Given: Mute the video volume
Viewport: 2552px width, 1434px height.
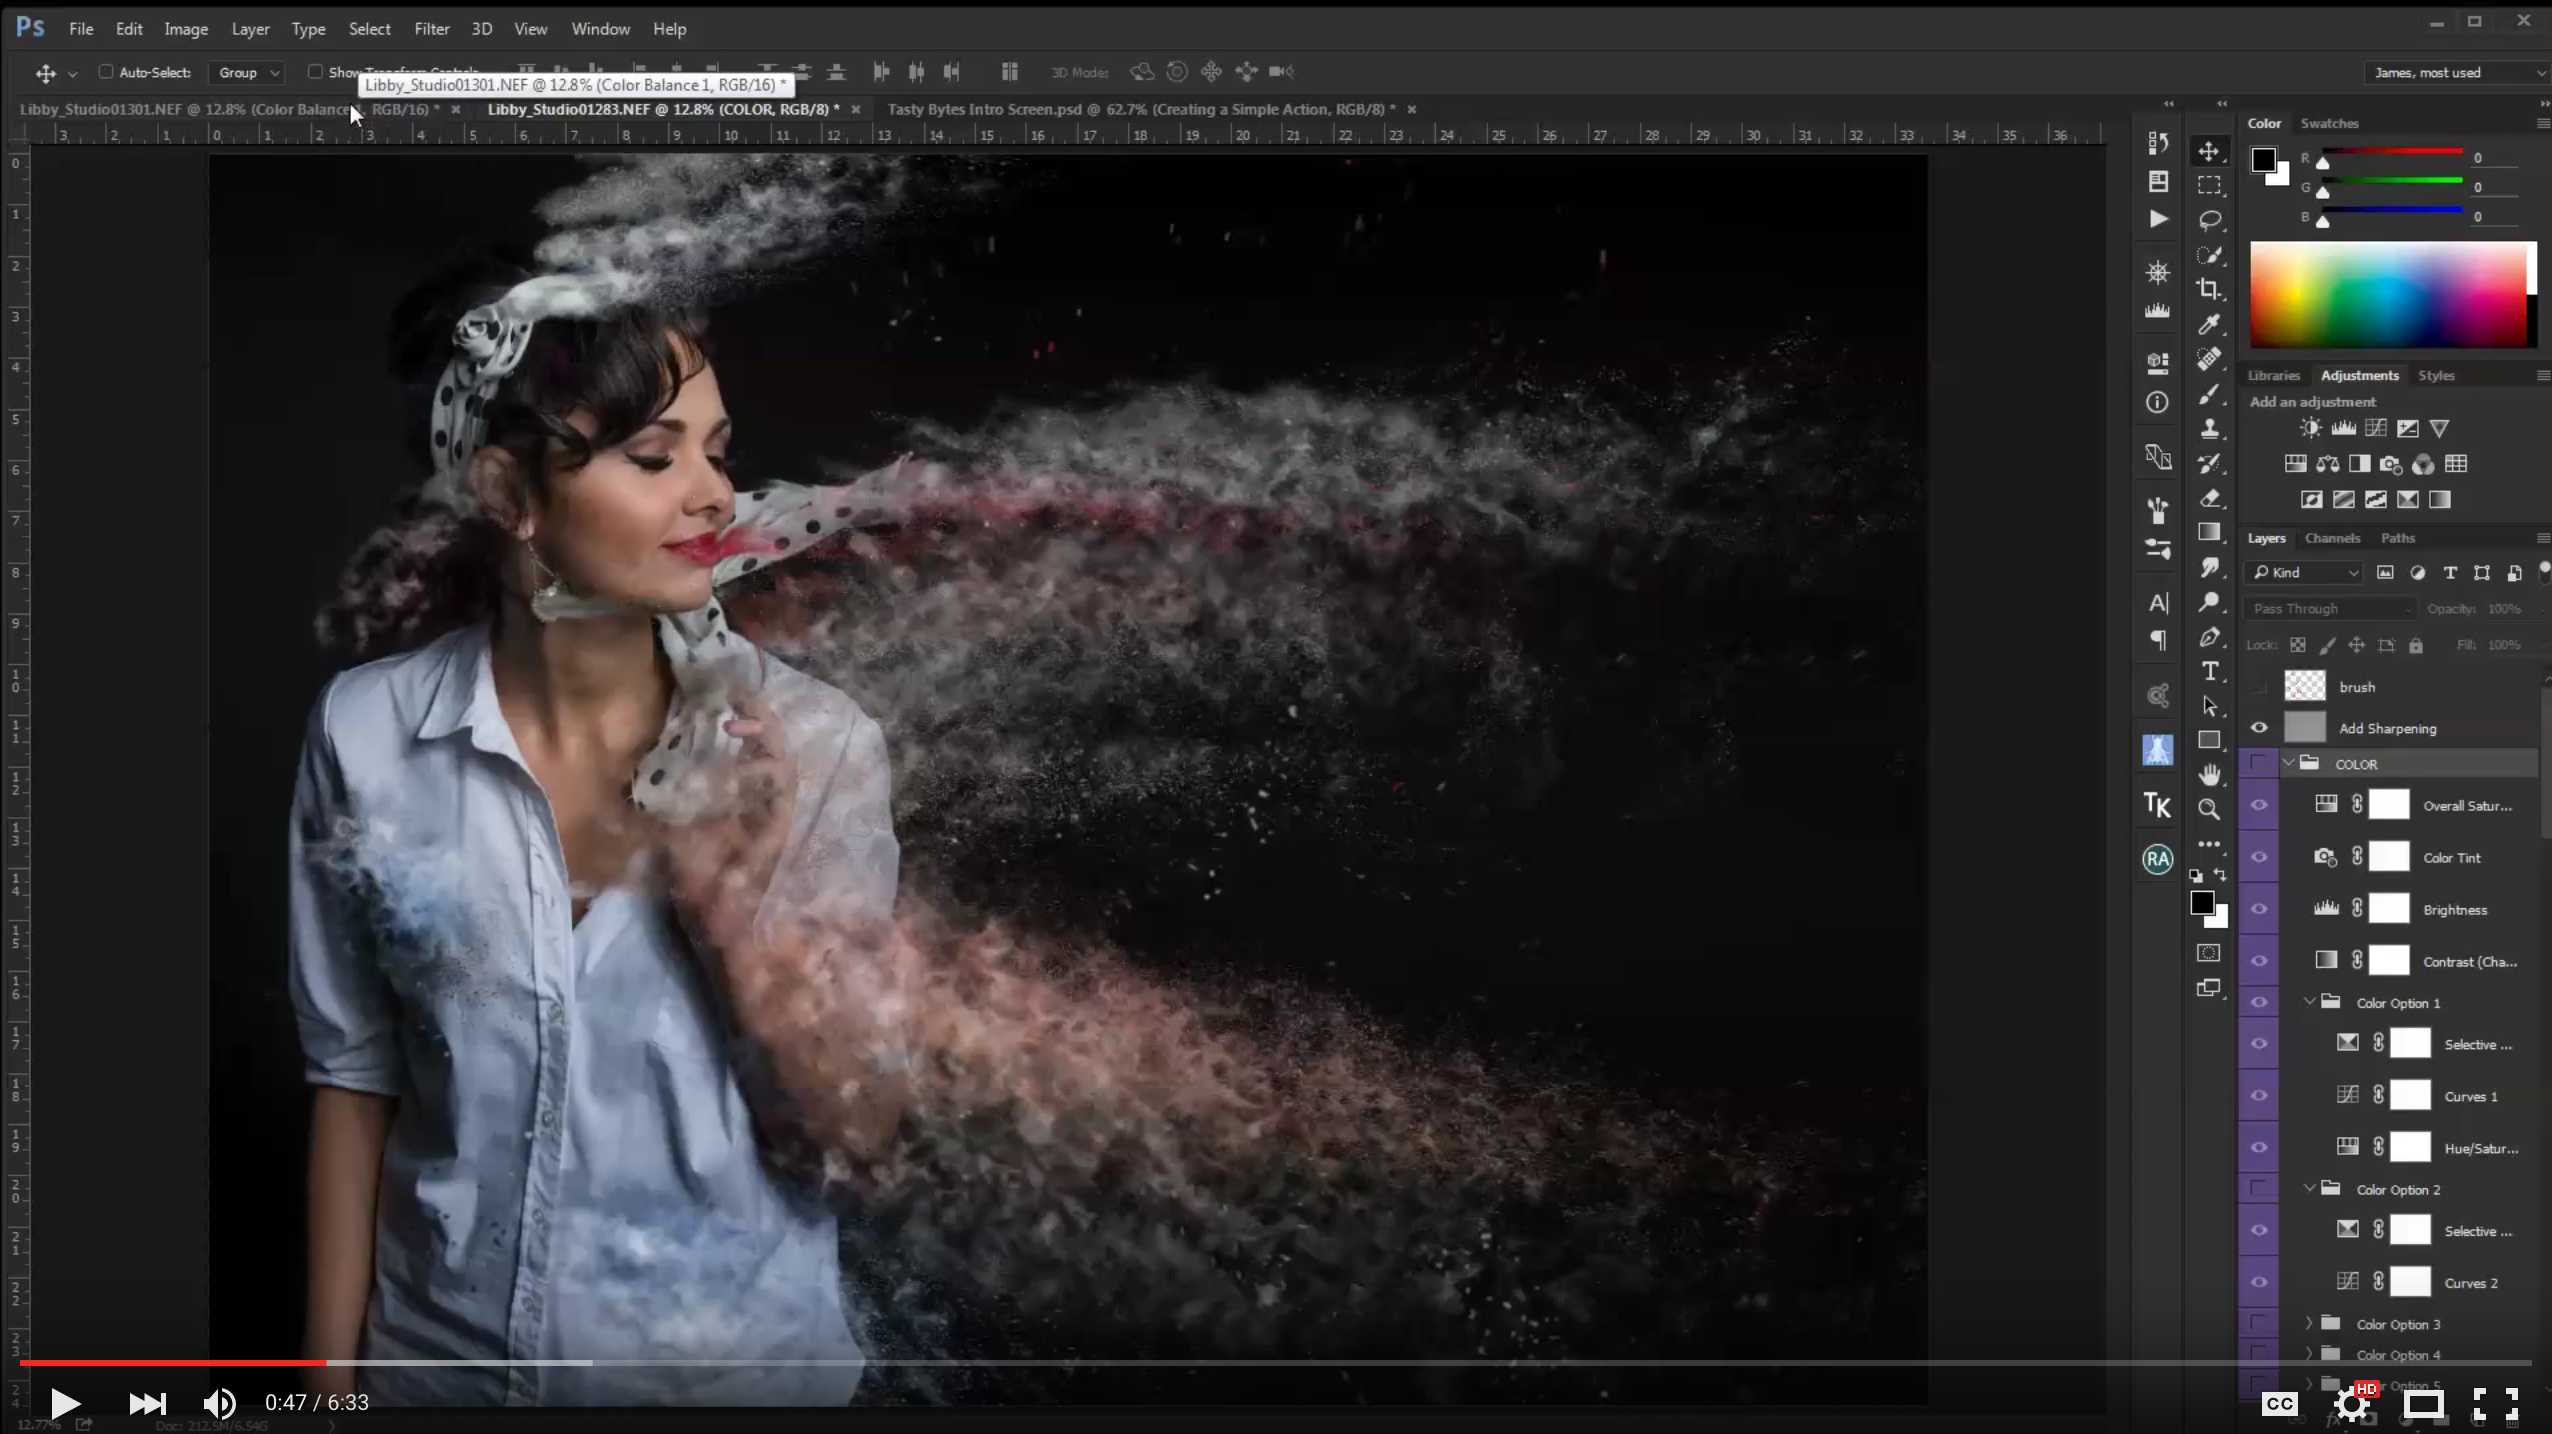Looking at the screenshot, I should click(219, 1403).
